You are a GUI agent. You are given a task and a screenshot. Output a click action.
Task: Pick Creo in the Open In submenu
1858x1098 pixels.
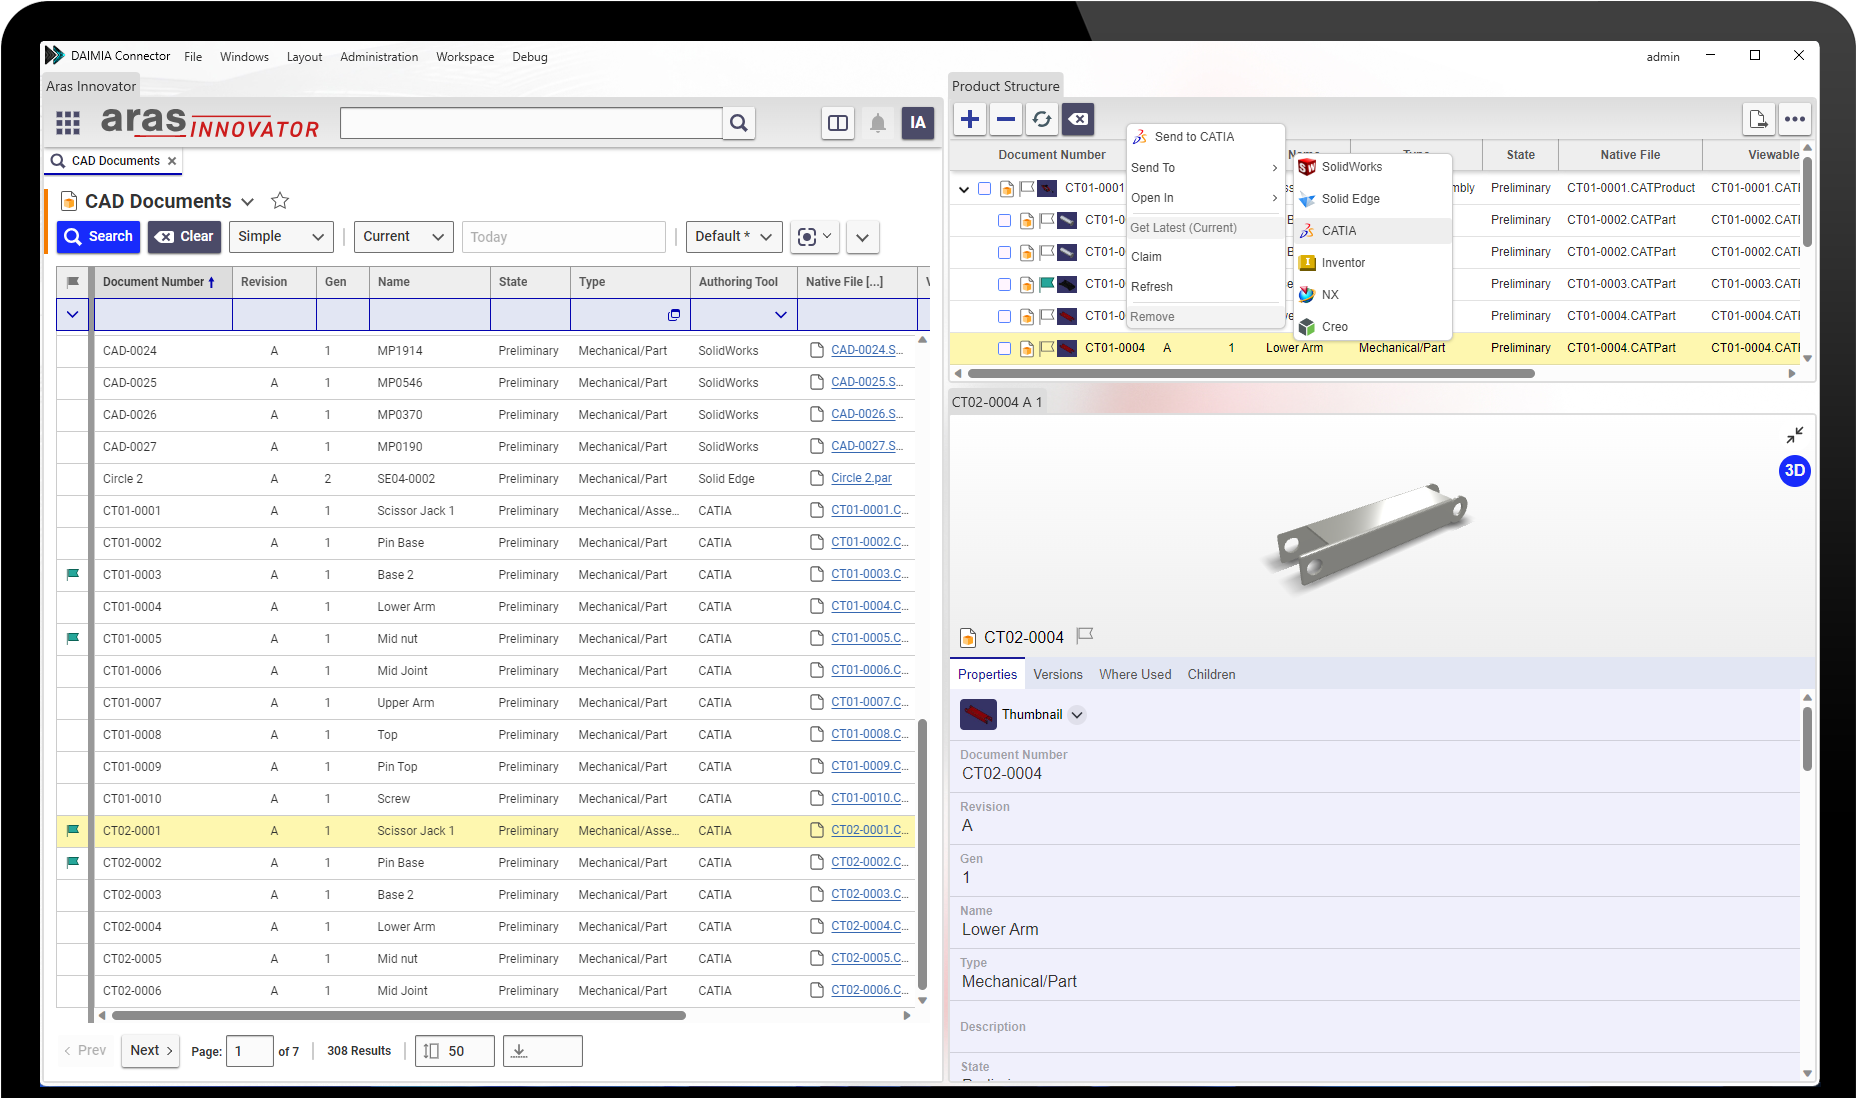(x=1334, y=326)
